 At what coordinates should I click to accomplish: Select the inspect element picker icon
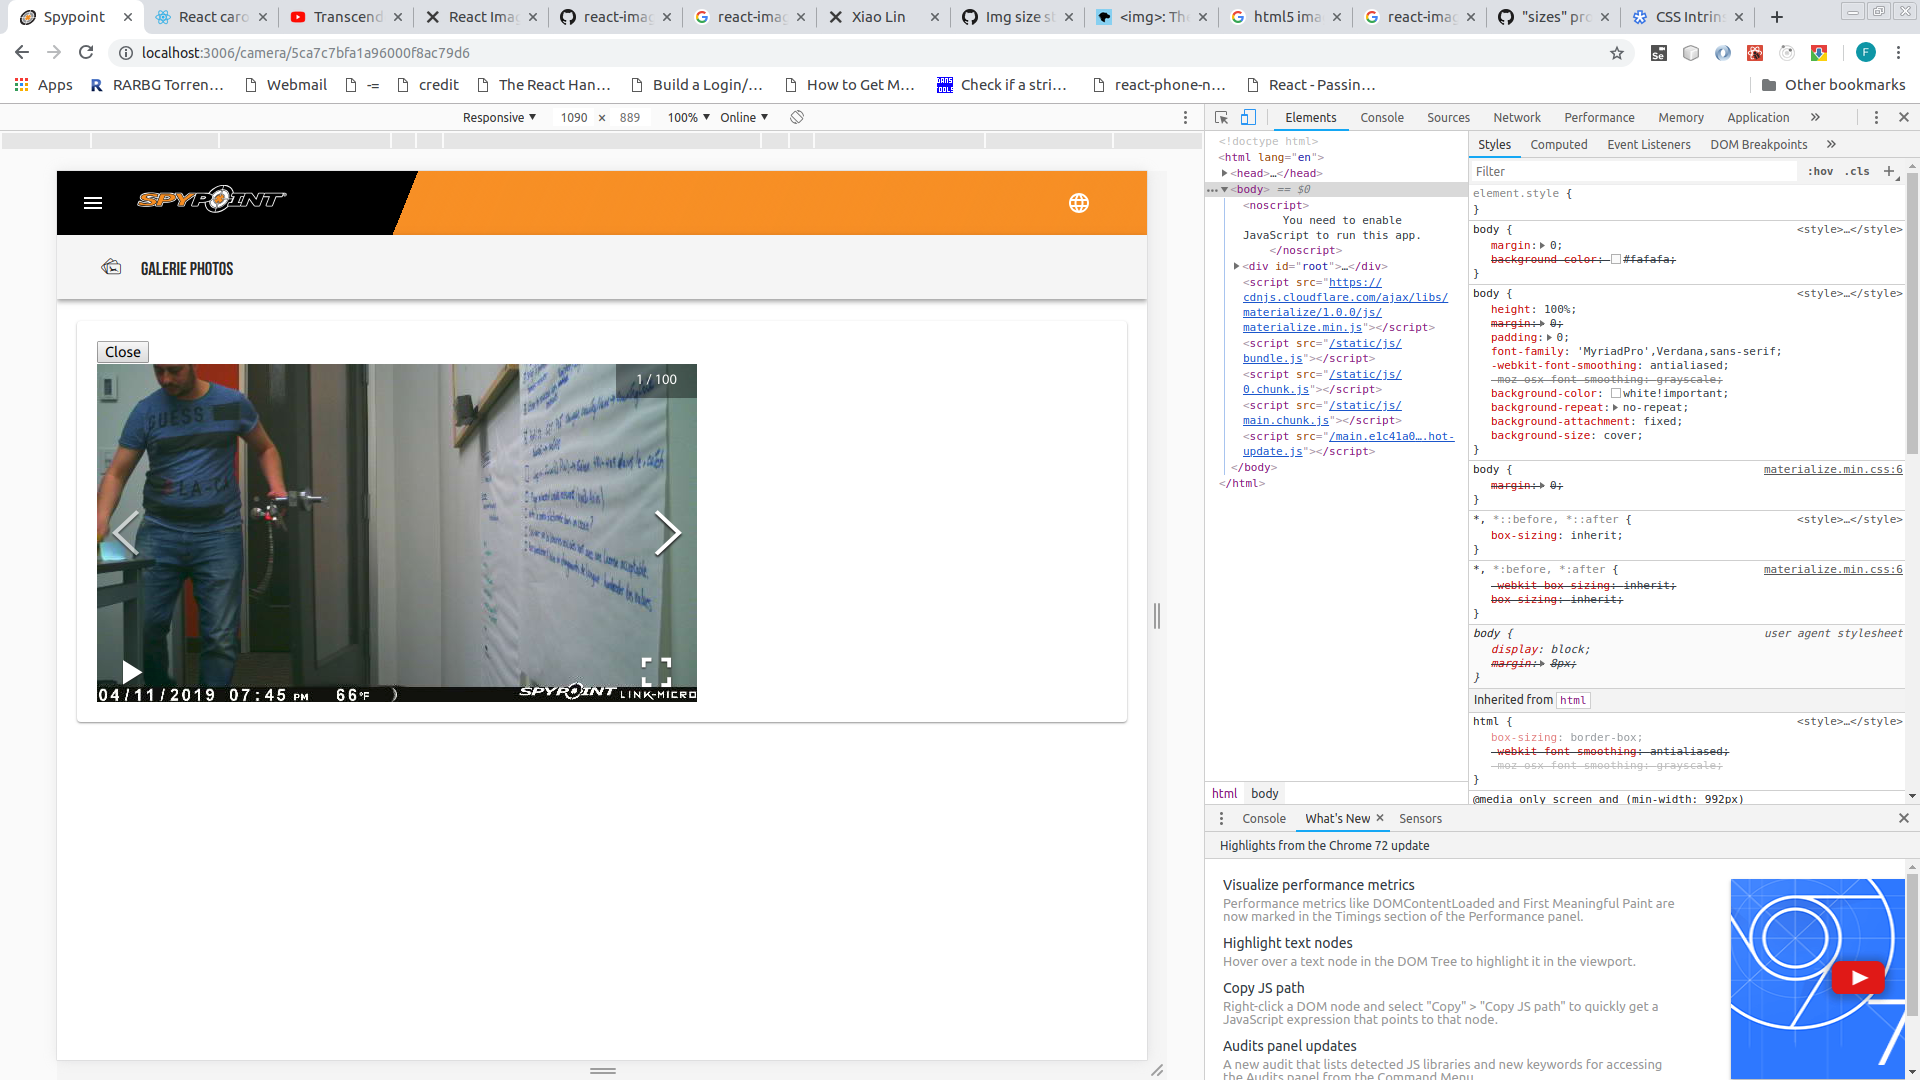(1220, 117)
